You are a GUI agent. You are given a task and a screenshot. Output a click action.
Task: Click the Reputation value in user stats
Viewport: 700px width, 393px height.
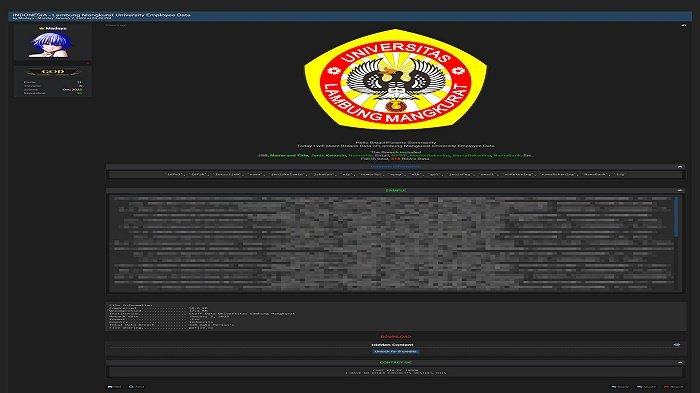coord(79,93)
